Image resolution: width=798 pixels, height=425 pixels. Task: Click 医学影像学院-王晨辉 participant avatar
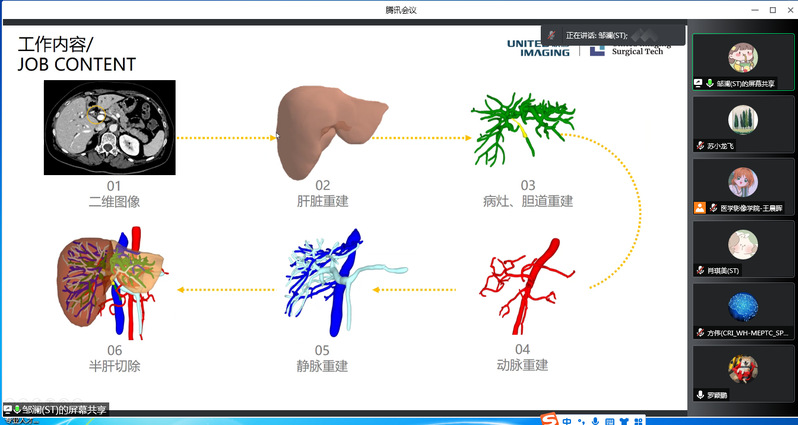pyautogui.click(x=742, y=181)
